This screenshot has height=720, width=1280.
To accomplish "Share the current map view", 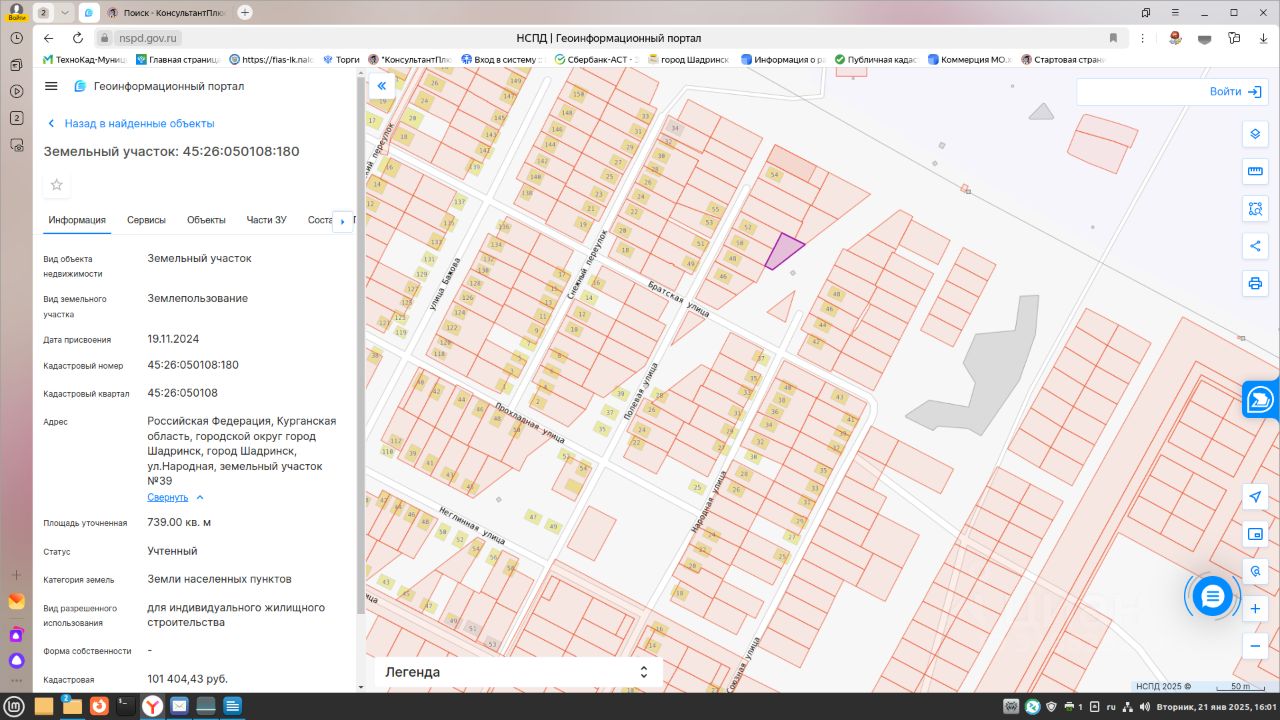I will point(1255,246).
